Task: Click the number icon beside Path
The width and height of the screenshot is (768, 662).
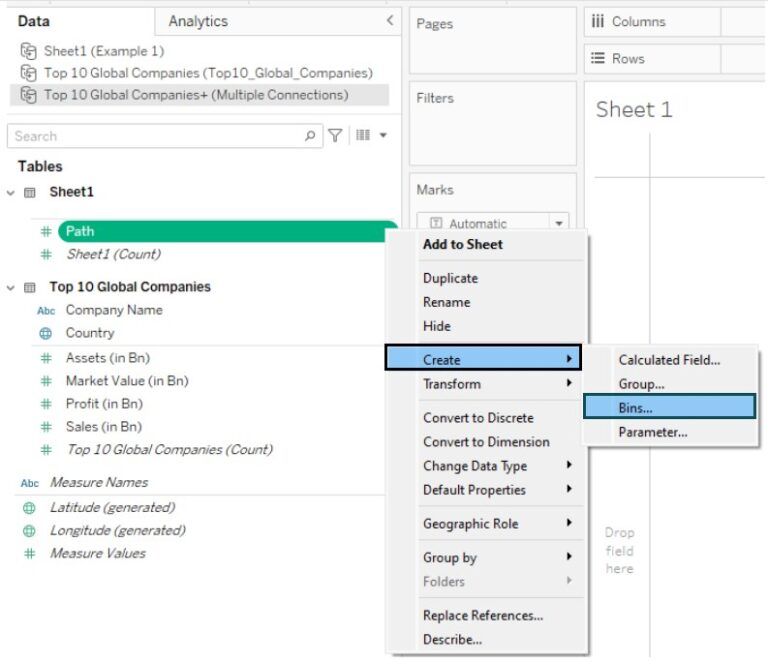Action: 46,231
